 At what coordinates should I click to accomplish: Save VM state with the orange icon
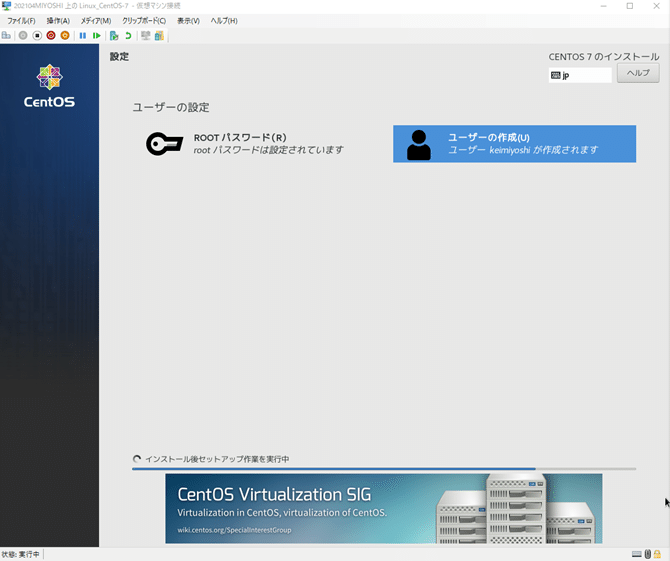coord(65,35)
